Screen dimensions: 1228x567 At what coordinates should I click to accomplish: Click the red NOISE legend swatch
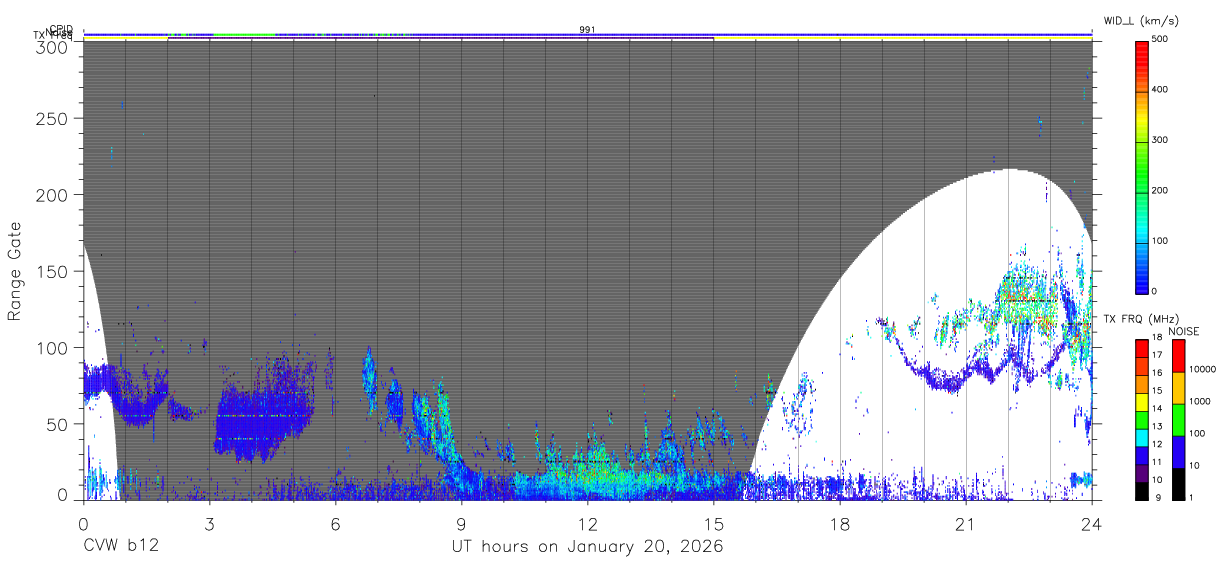1178,356
